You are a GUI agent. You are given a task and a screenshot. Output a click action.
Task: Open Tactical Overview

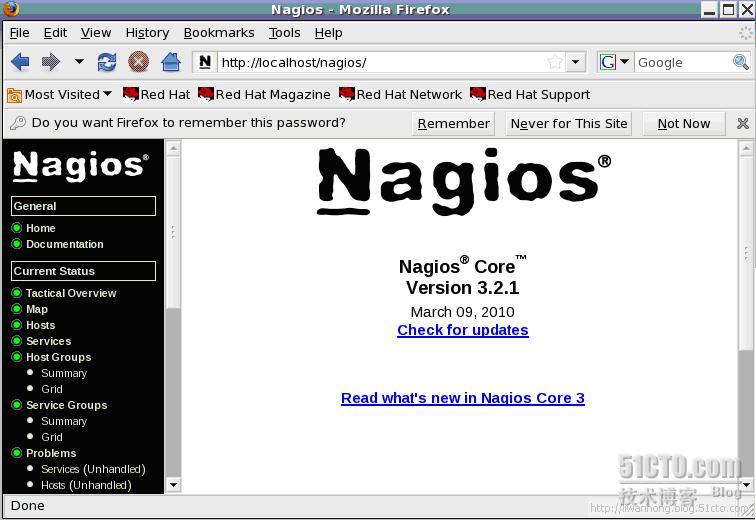[x=71, y=293]
